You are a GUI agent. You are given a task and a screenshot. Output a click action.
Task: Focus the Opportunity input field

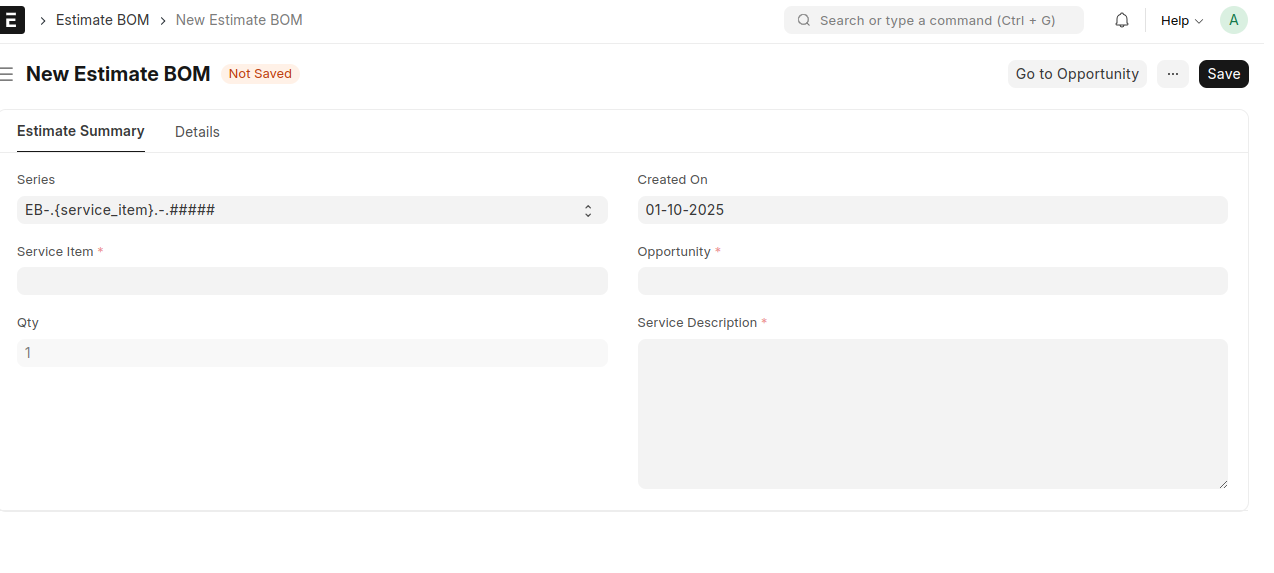point(932,281)
